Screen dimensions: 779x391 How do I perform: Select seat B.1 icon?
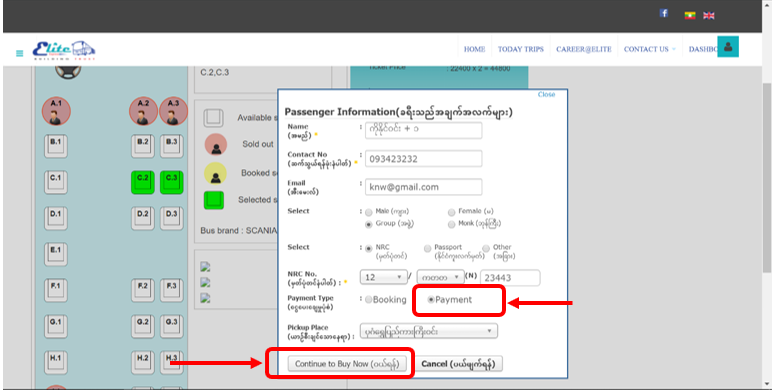(x=56, y=147)
